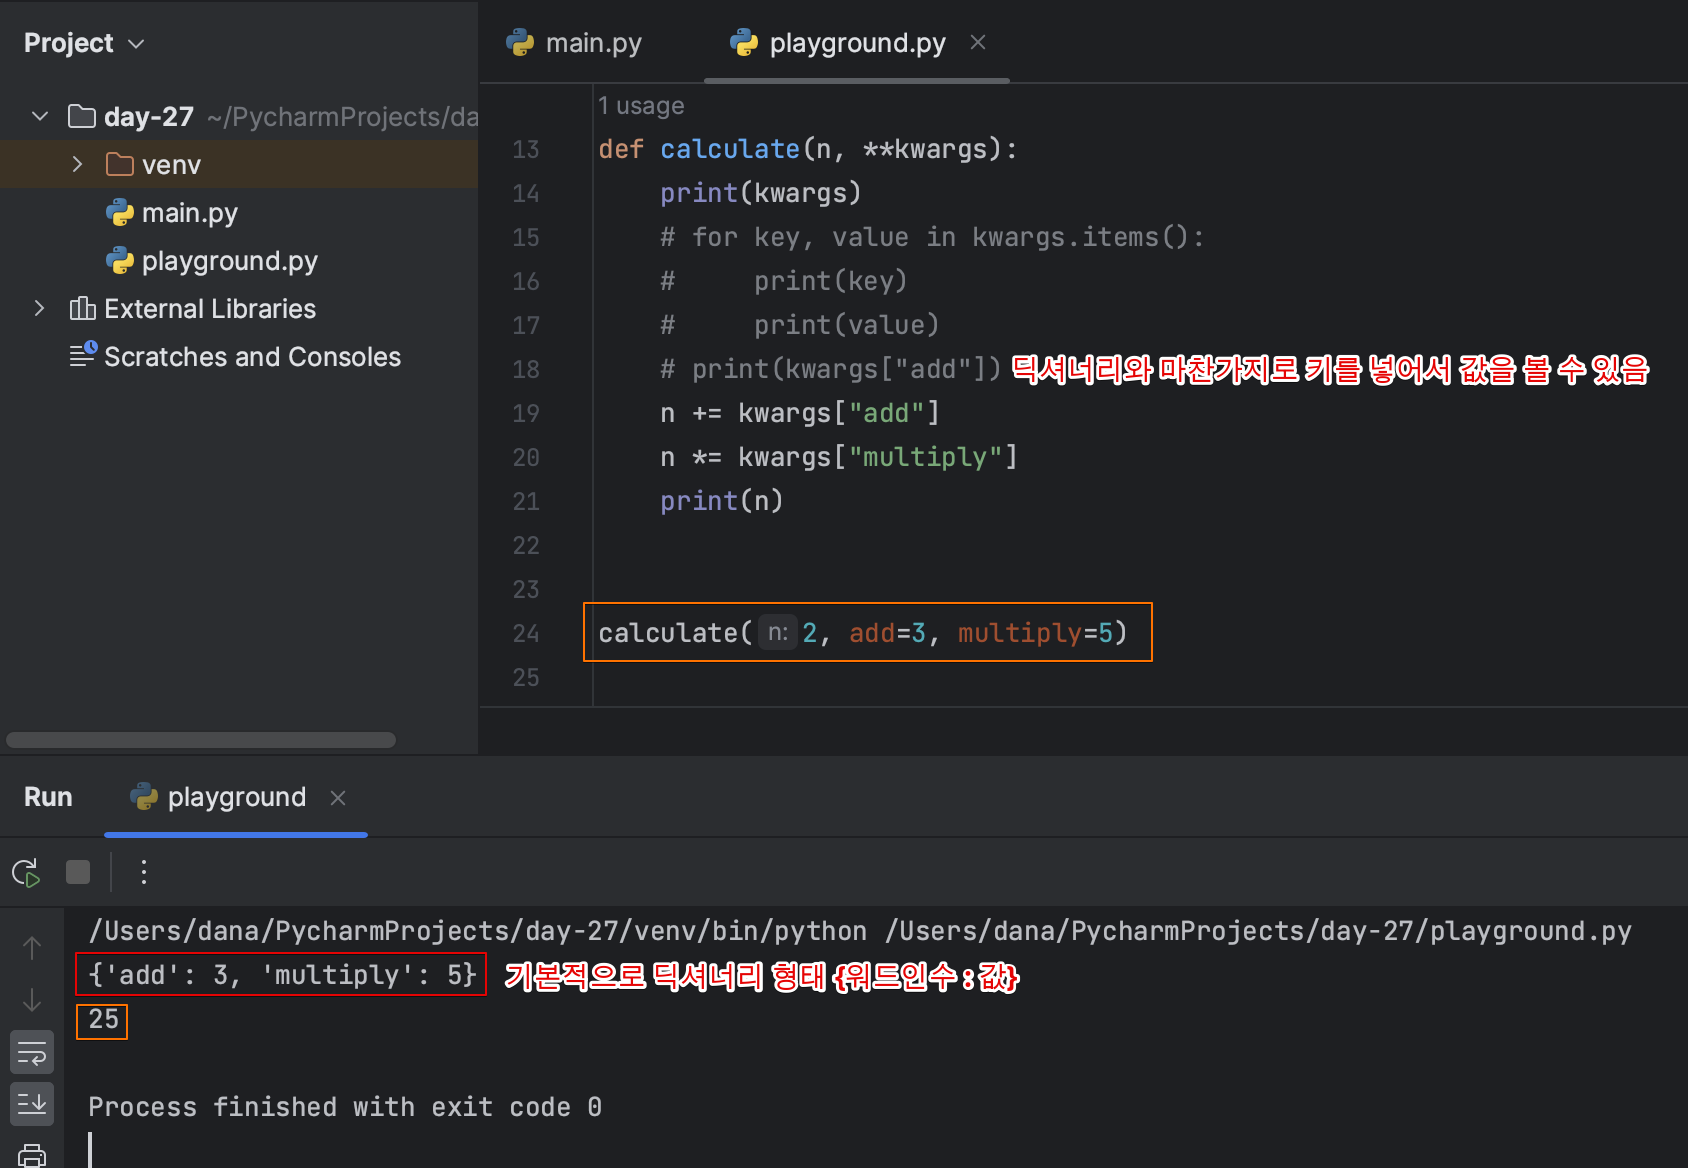Click the Python icon beside playground.py in tree

click(120, 260)
